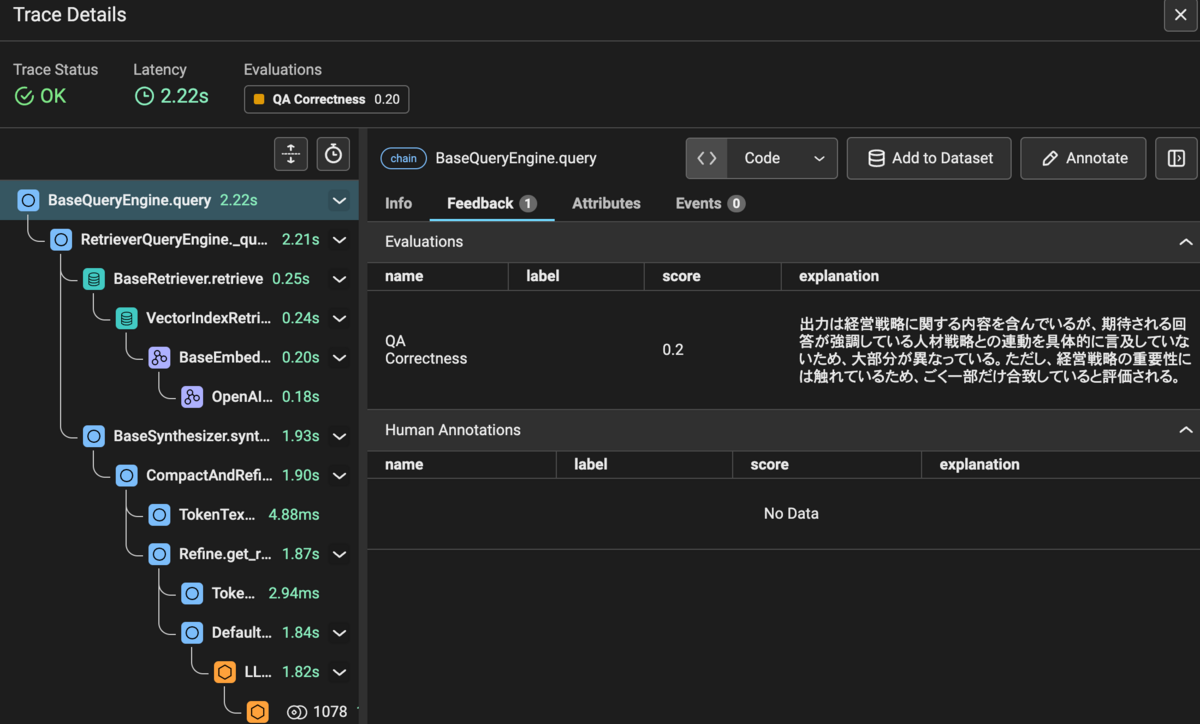The height and width of the screenshot is (724, 1200).
Task: Click the token count icon next to 1078
Action: pyautogui.click(x=296, y=712)
